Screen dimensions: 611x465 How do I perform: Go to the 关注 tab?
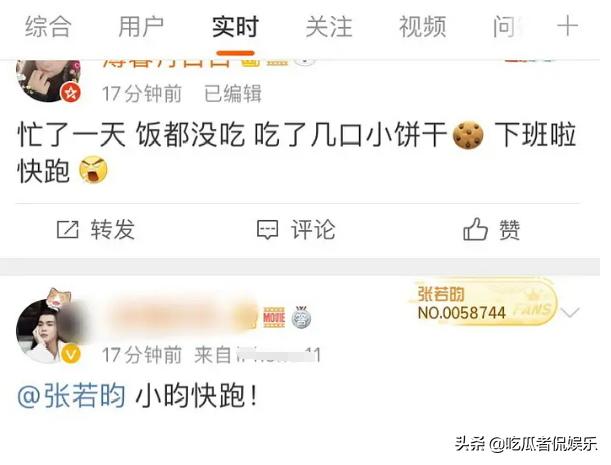pos(329,27)
